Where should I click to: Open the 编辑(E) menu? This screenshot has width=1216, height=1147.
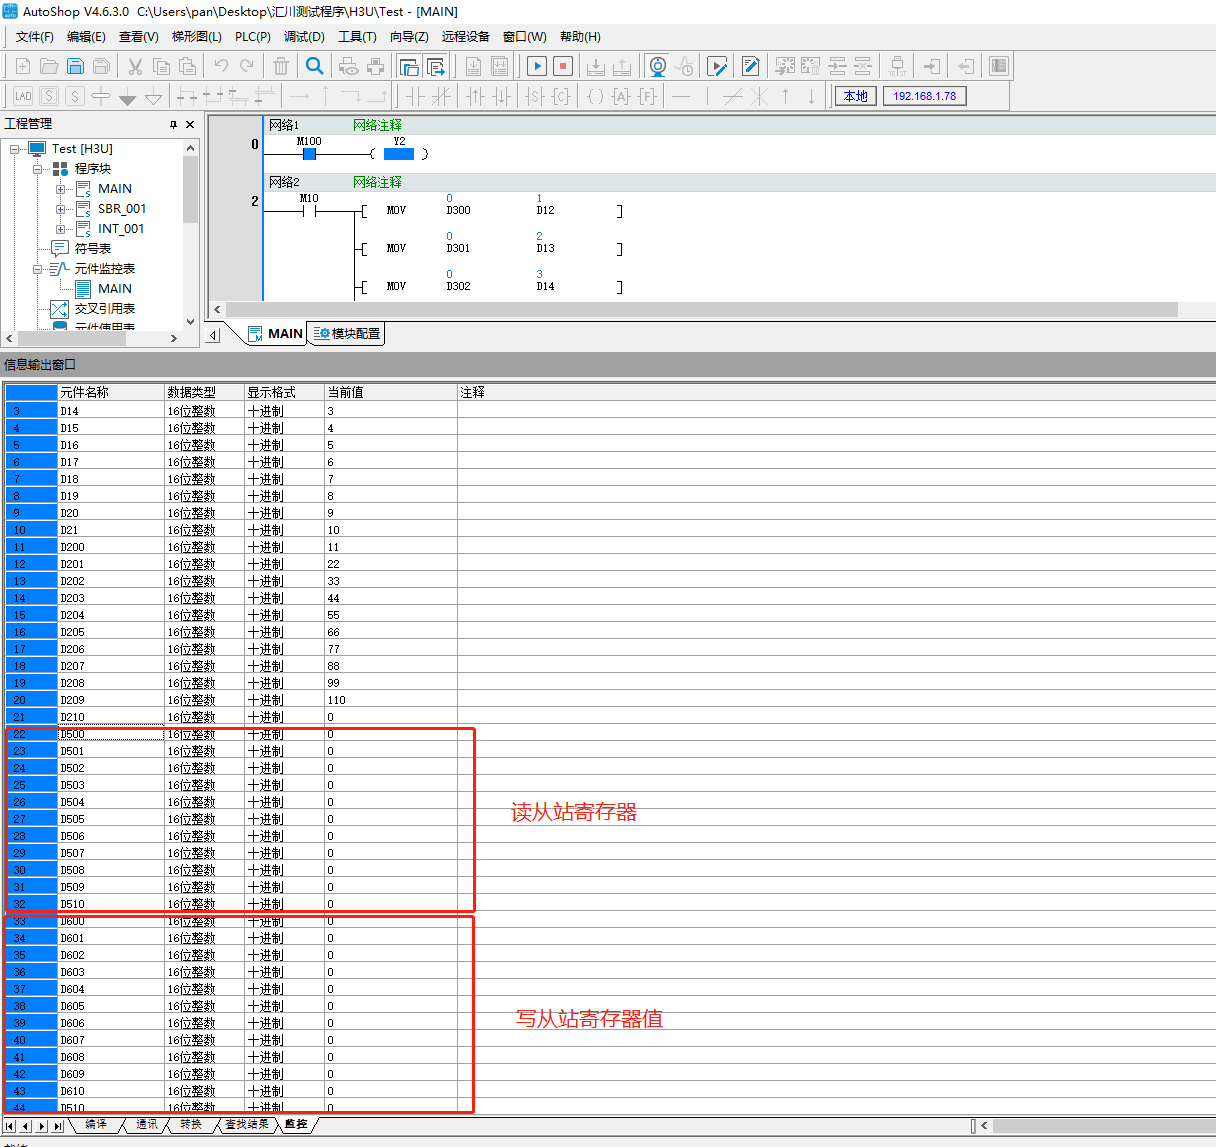(86, 36)
